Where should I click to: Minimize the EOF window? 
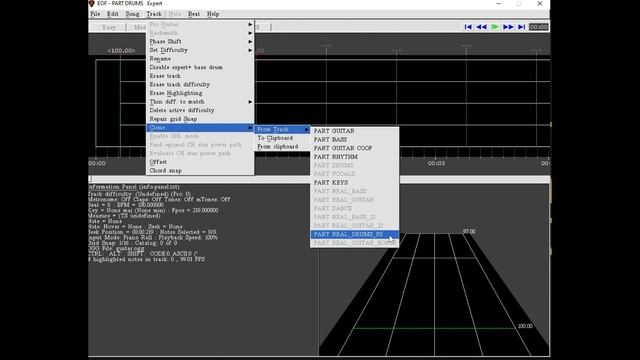tap(498, 4)
